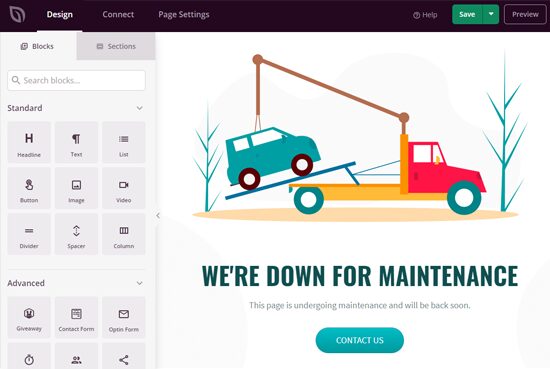Insert a Column block
This screenshot has height=369, width=550.
pos(124,234)
